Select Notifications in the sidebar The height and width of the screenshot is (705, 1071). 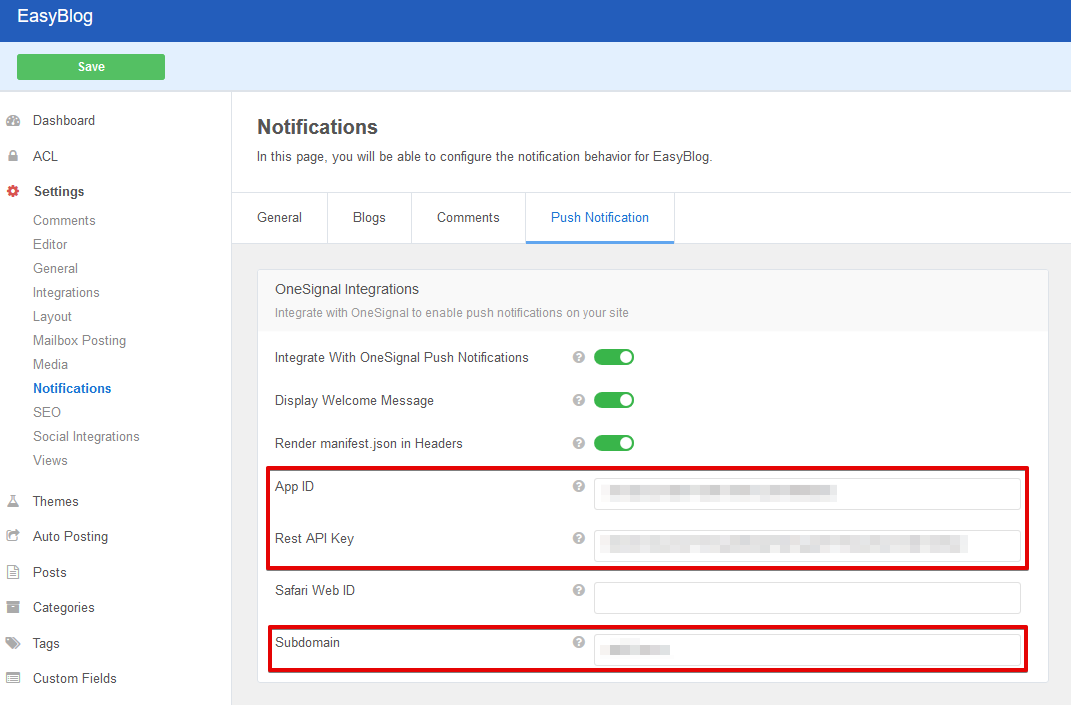tap(72, 389)
